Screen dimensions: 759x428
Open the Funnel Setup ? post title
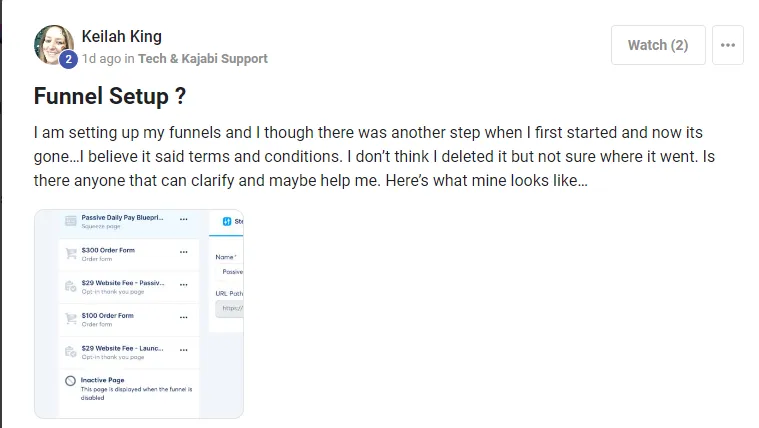[x=110, y=96]
